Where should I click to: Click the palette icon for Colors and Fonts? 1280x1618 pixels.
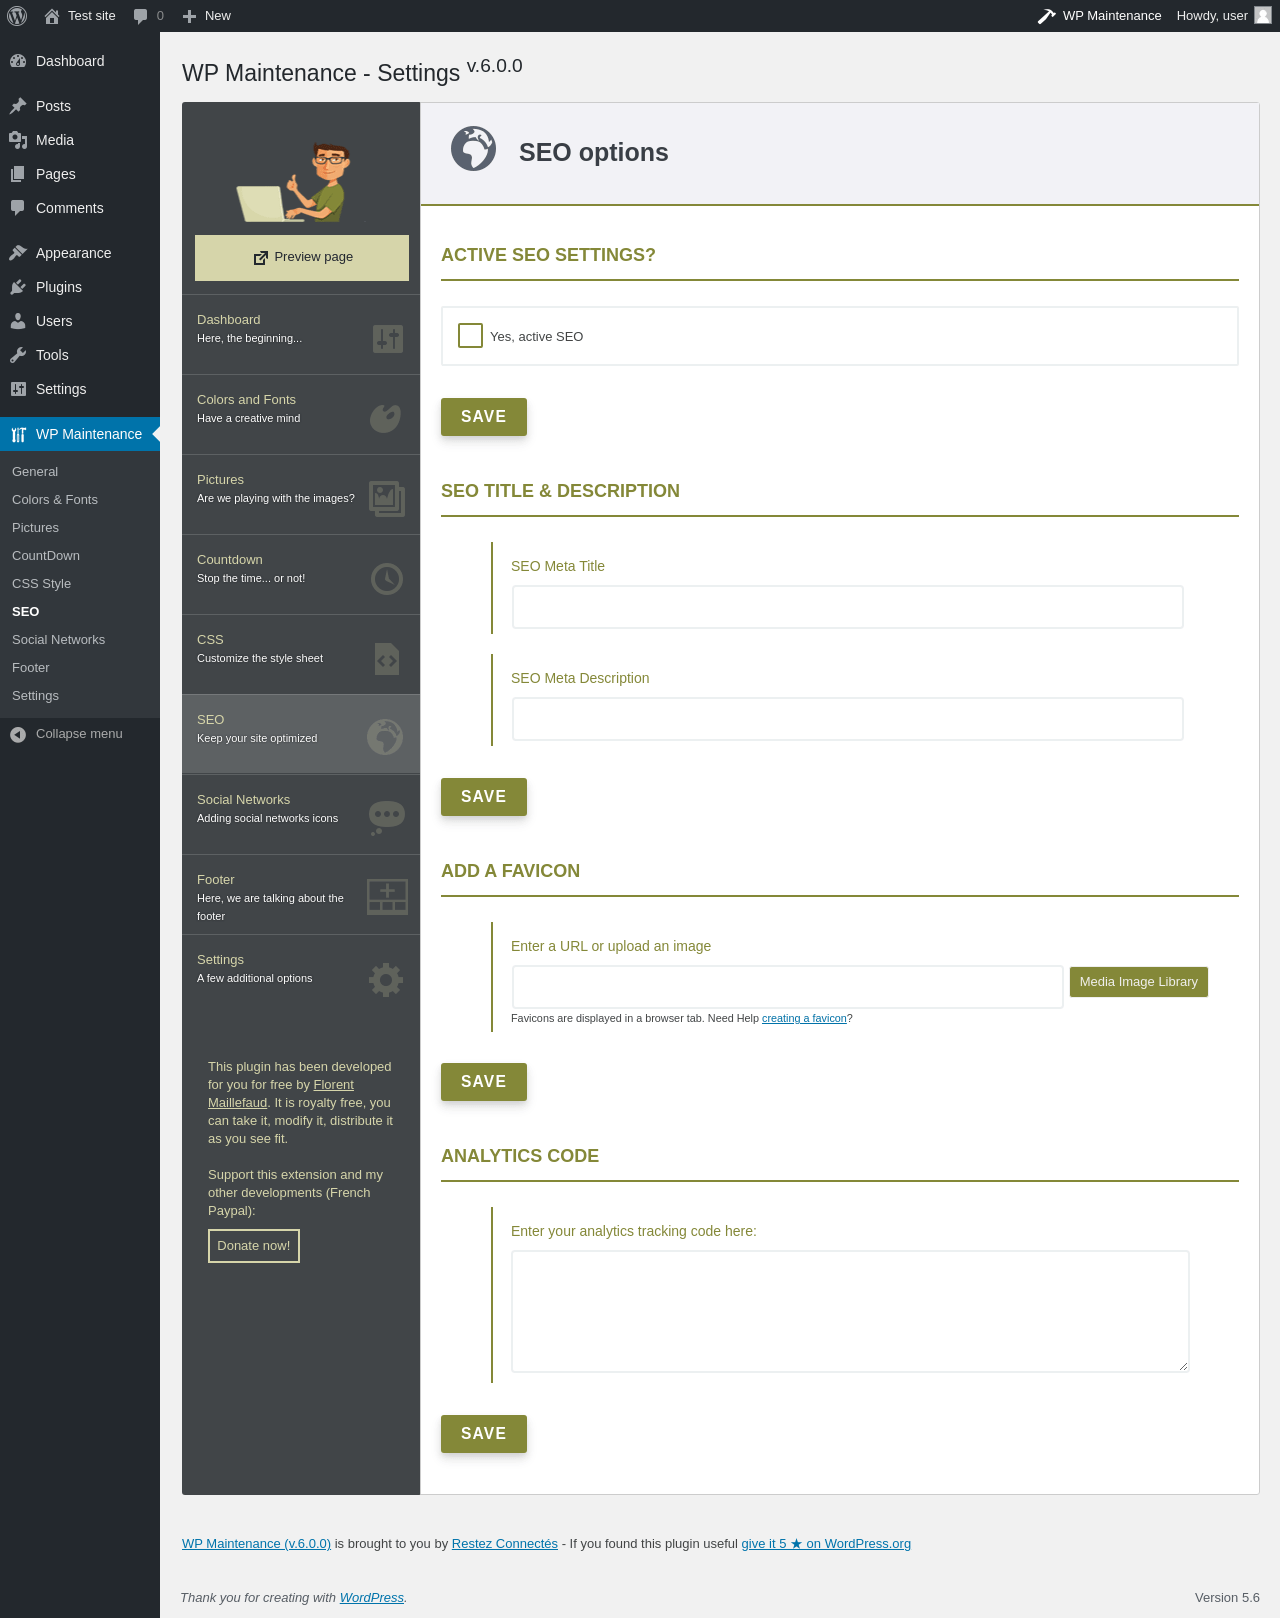click(386, 418)
